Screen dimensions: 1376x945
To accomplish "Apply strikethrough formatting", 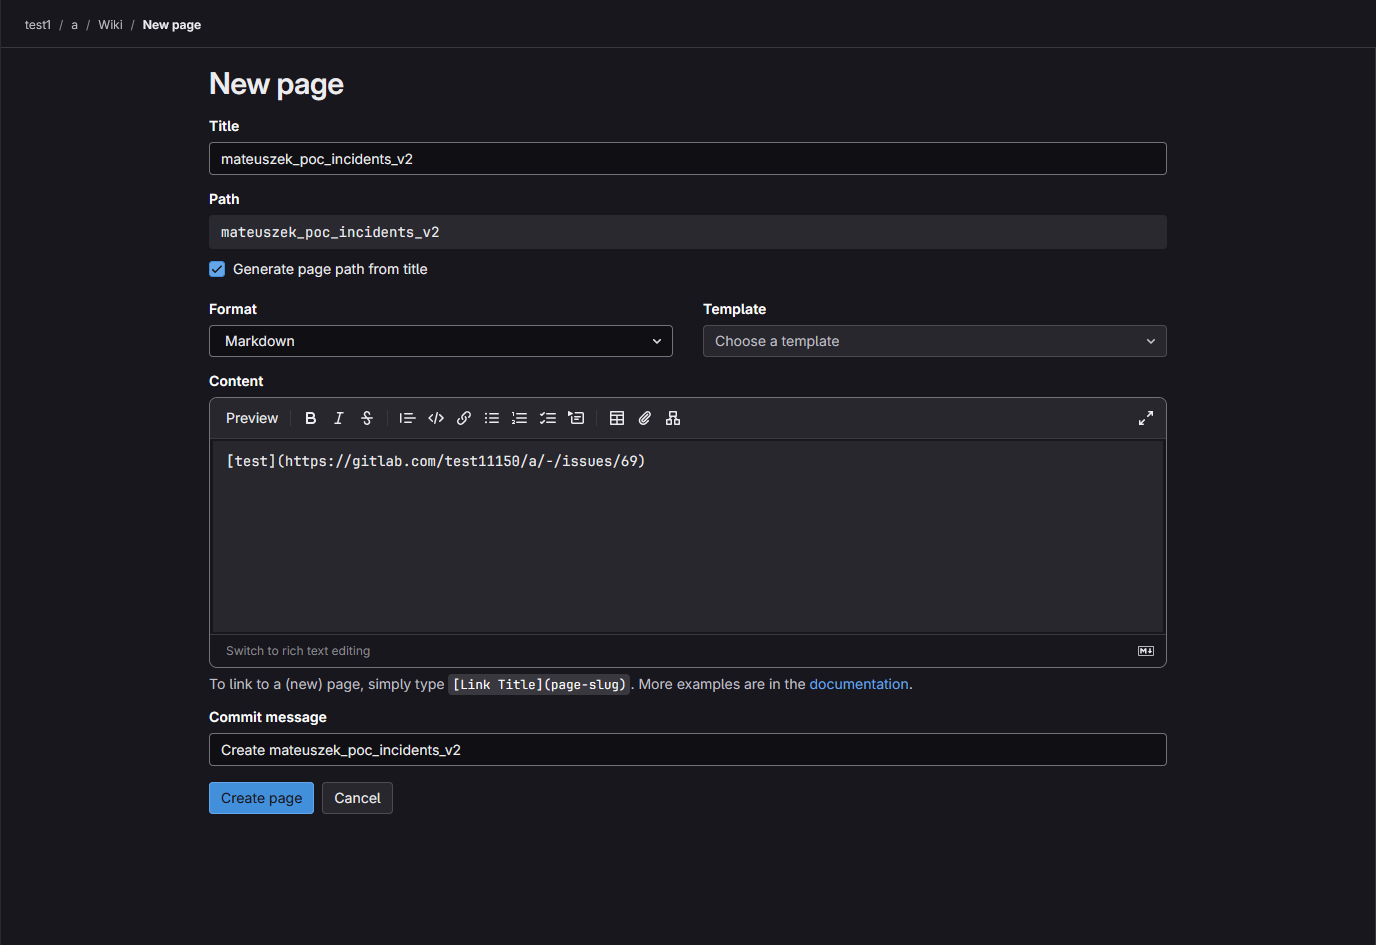I will [367, 418].
